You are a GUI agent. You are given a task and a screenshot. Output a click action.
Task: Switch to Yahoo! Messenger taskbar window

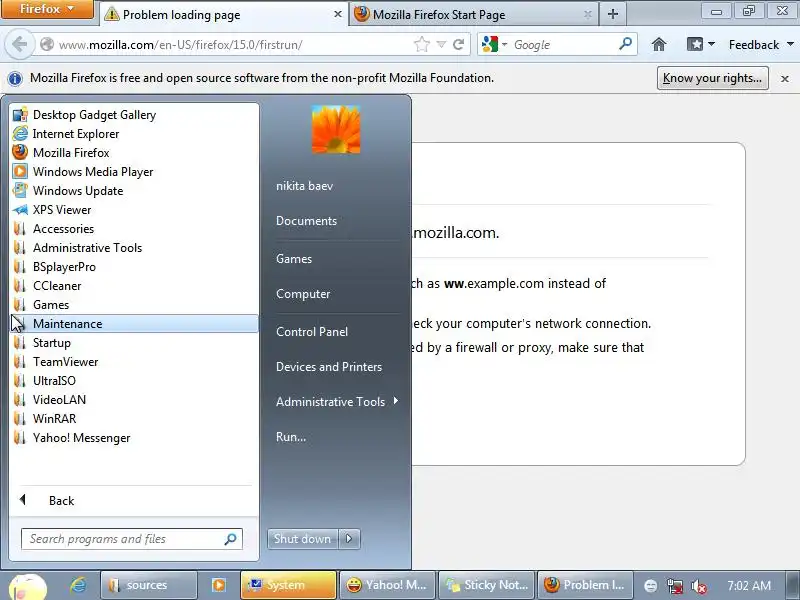(x=387, y=585)
